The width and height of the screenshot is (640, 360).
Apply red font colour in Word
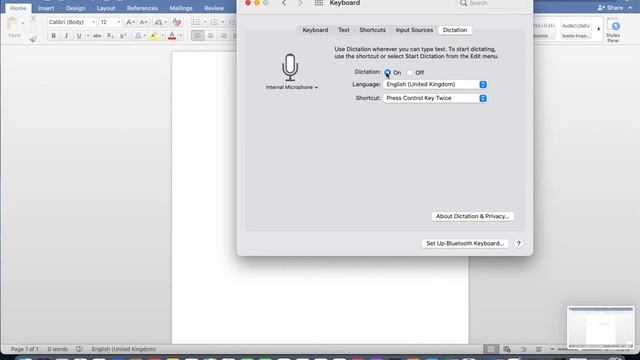(172, 36)
